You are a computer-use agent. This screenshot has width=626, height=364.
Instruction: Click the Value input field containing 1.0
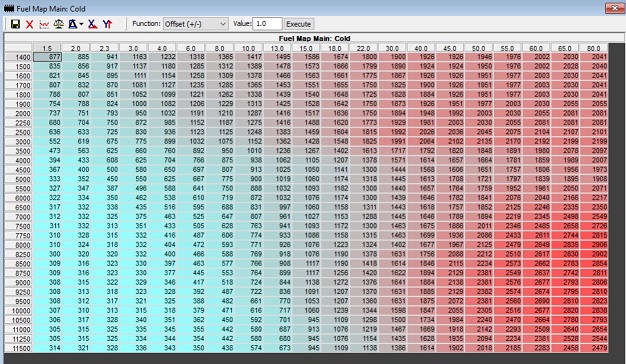pos(267,24)
